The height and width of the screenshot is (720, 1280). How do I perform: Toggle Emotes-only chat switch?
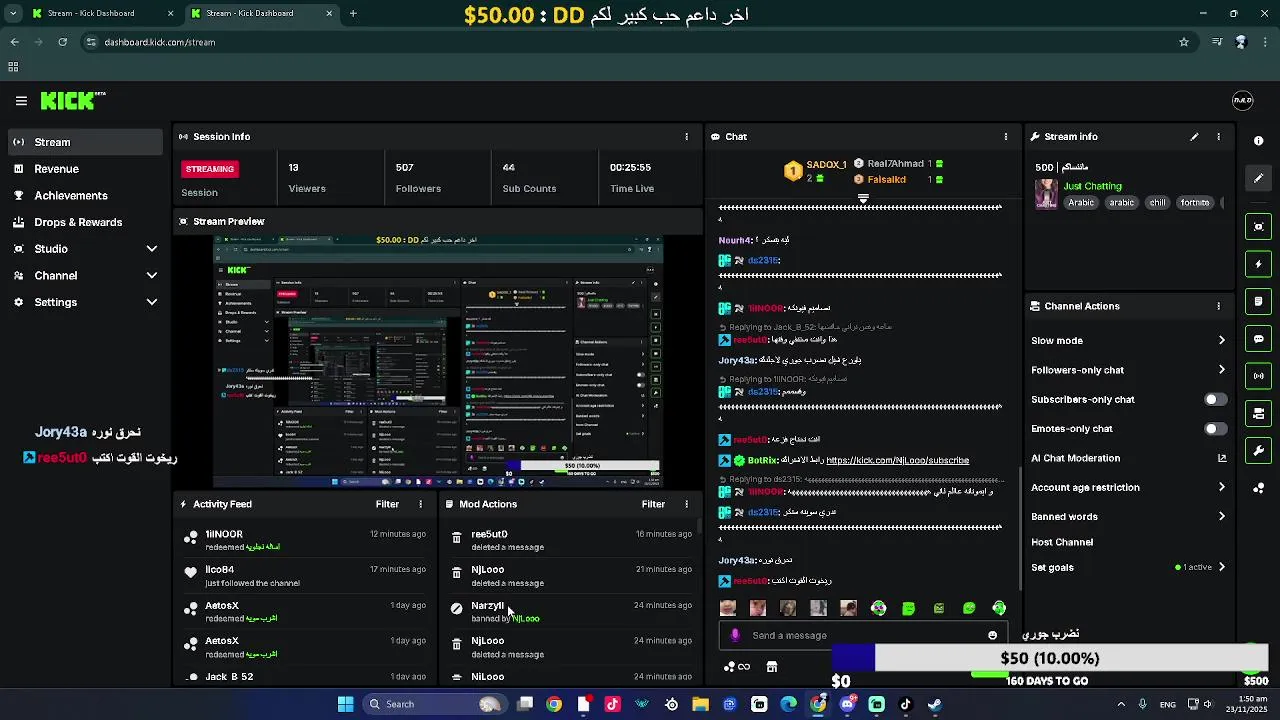pyautogui.click(x=1215, y=429)
